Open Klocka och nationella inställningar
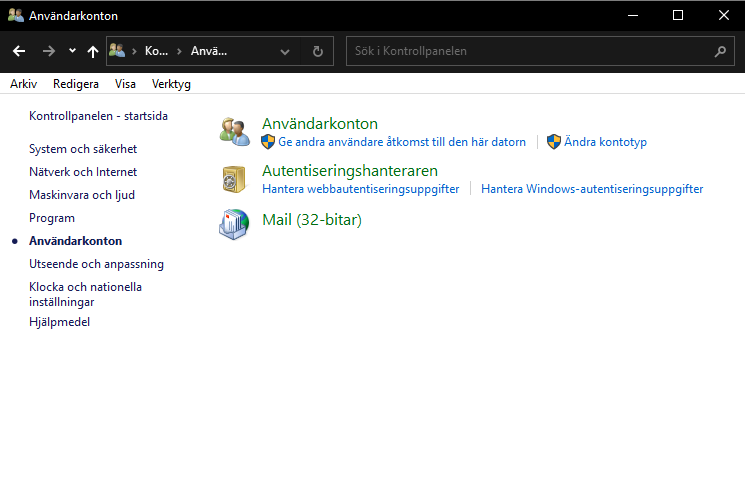Screen dimensions: 745x486 pos(86,294)
